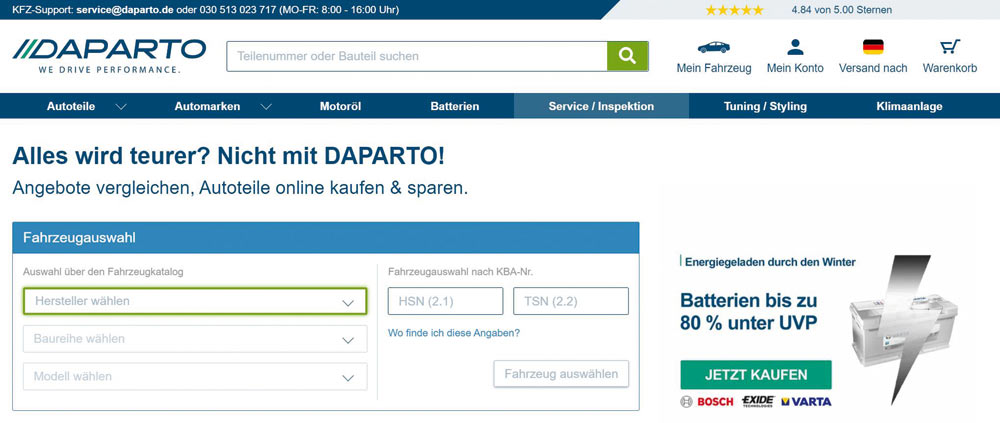The image size is (1000, 423).
Task: Focus the TSN (2.2) input field
Action: 571,301
